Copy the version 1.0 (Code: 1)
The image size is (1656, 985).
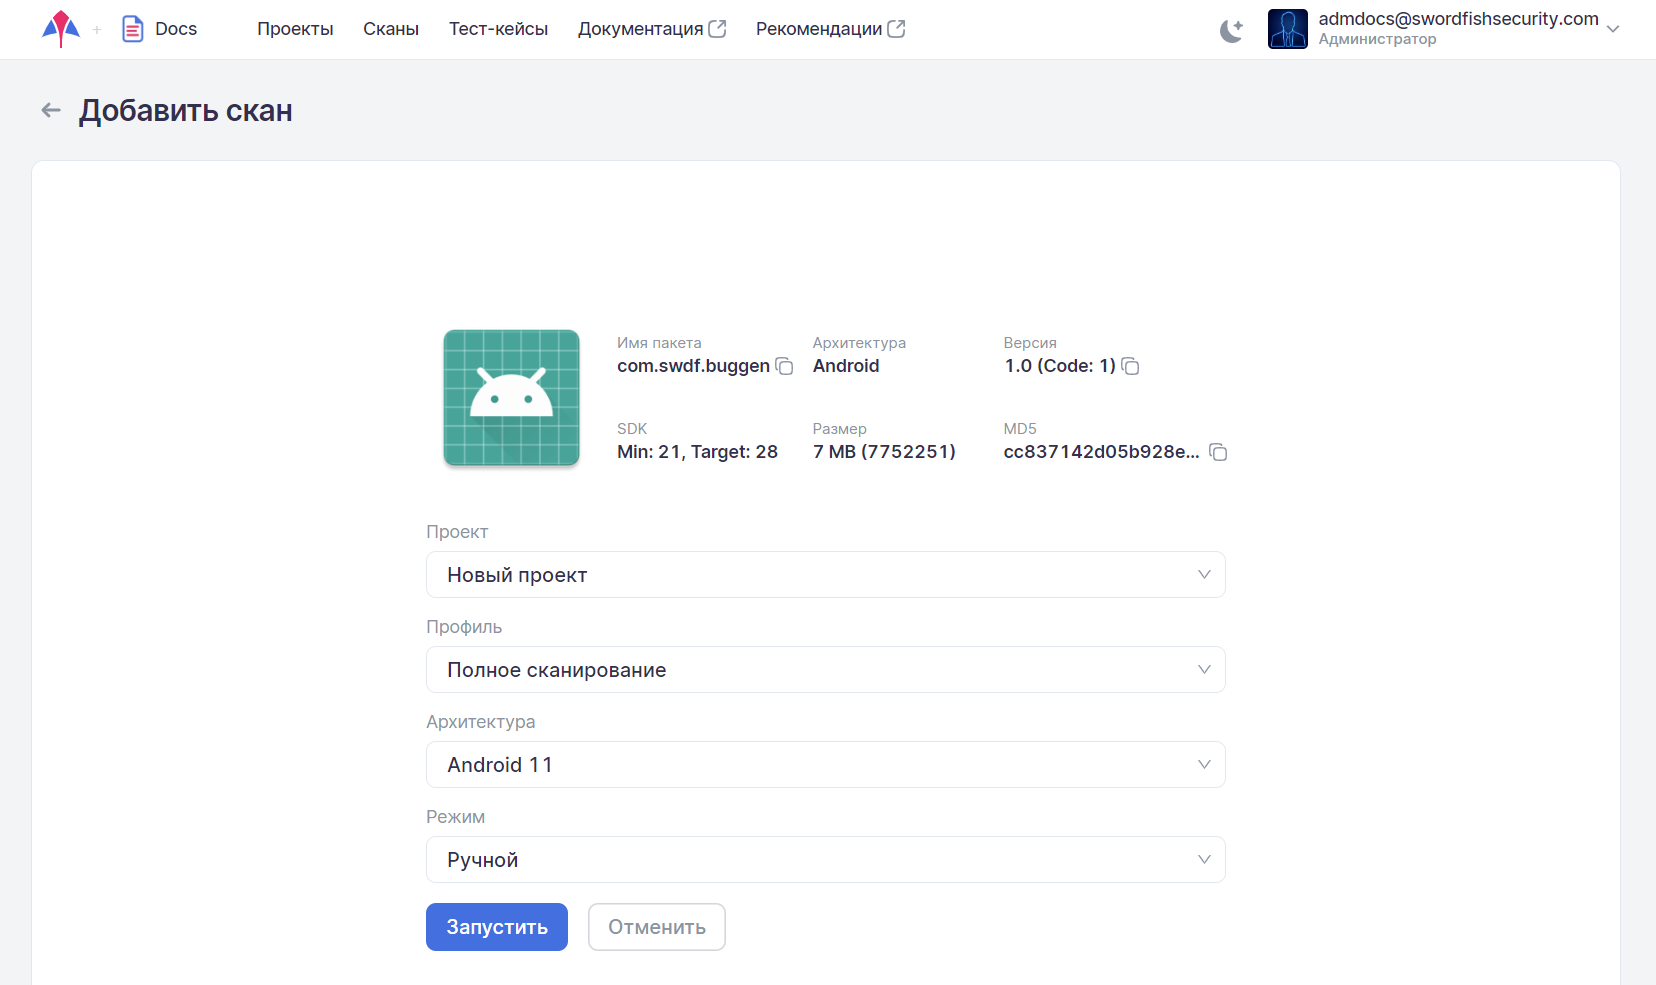(1131, 367)
